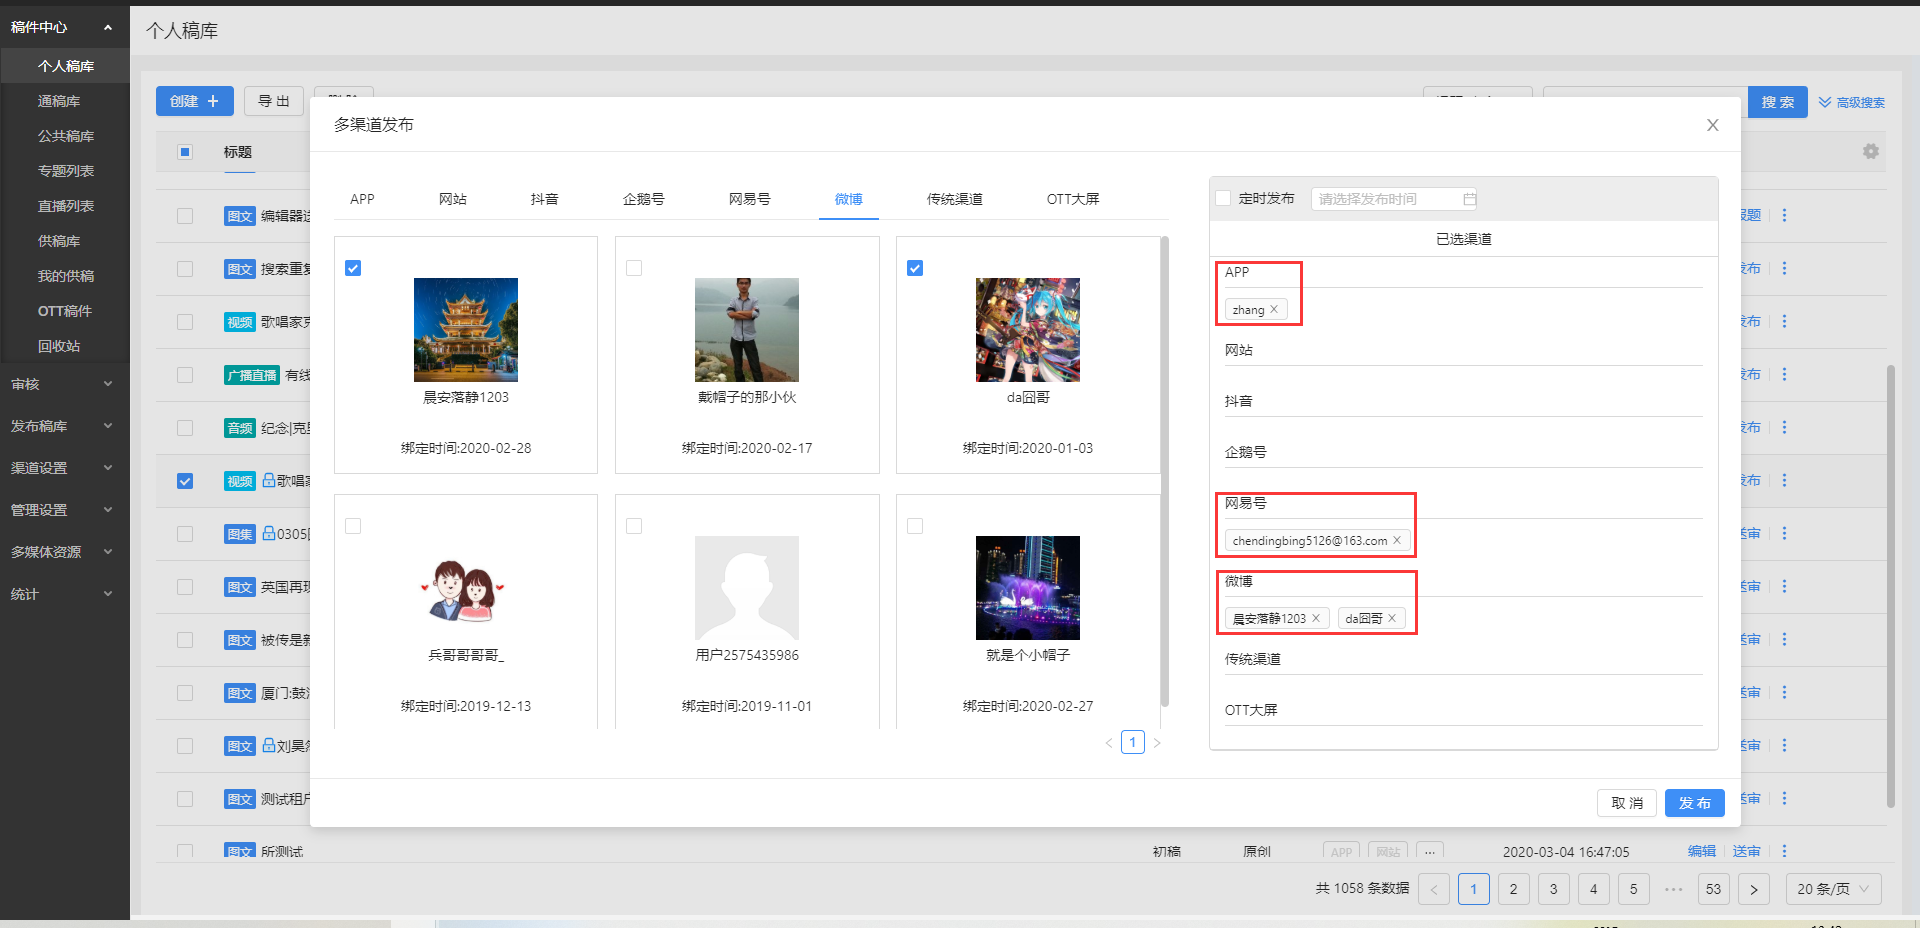The height and width of the screenshot is (928, 1920).
Task: Remove zhang tag from APP channel
Action: click(1274, 310)
